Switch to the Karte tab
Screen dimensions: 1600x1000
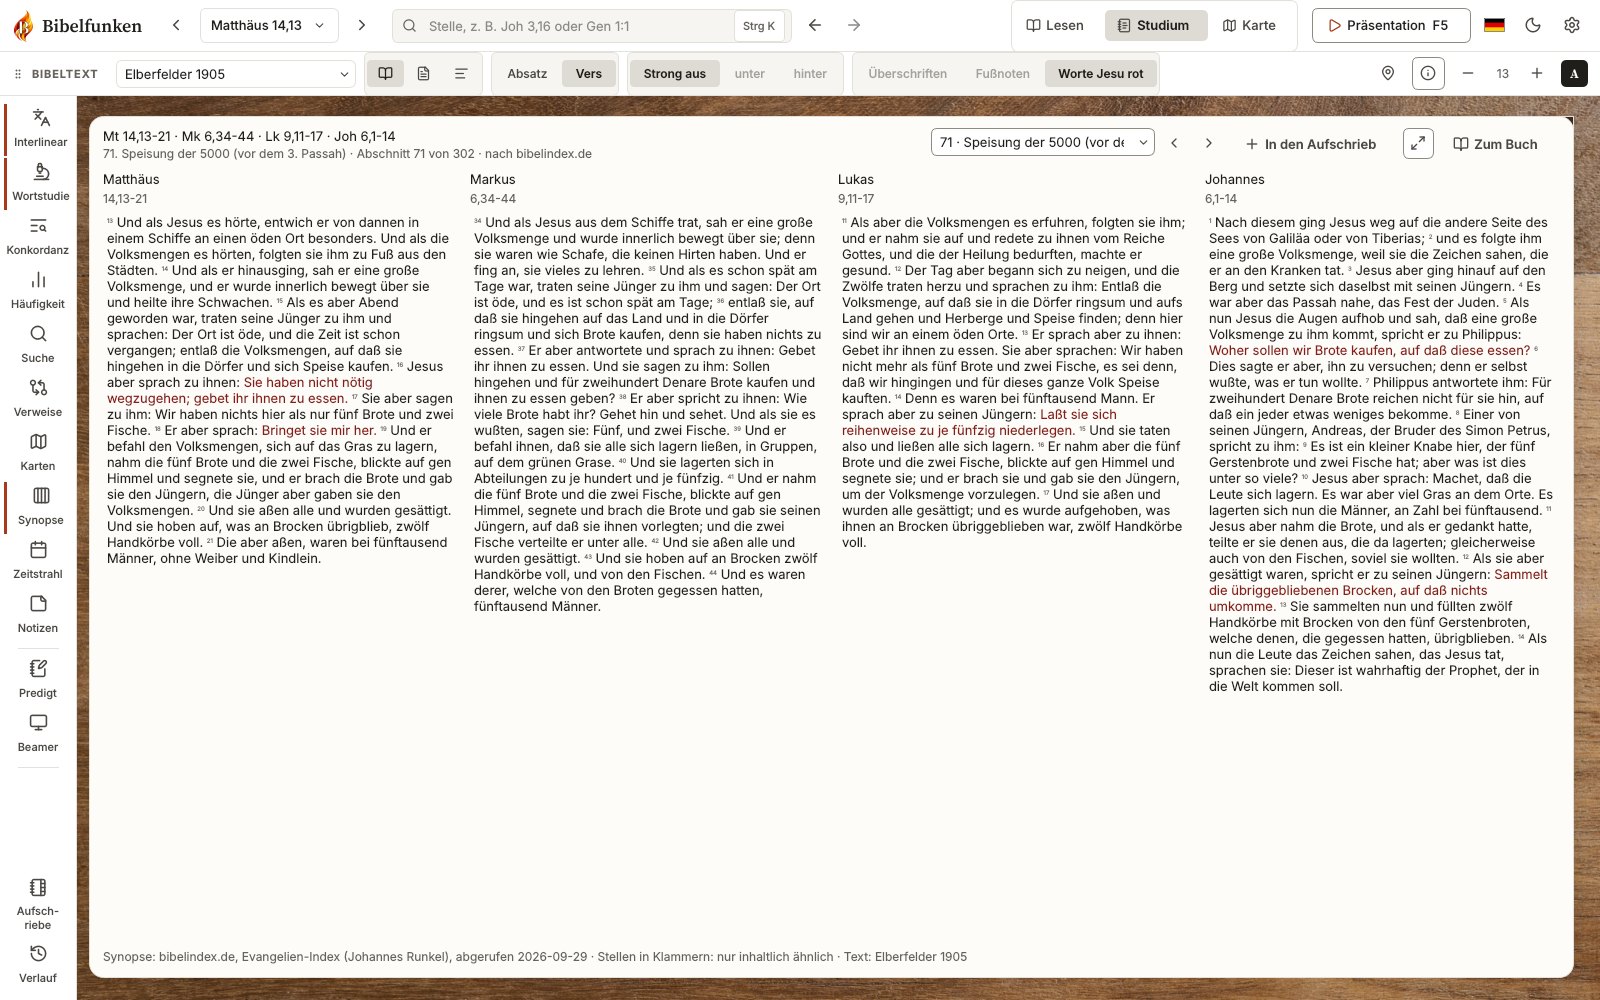pos(1250,25)
